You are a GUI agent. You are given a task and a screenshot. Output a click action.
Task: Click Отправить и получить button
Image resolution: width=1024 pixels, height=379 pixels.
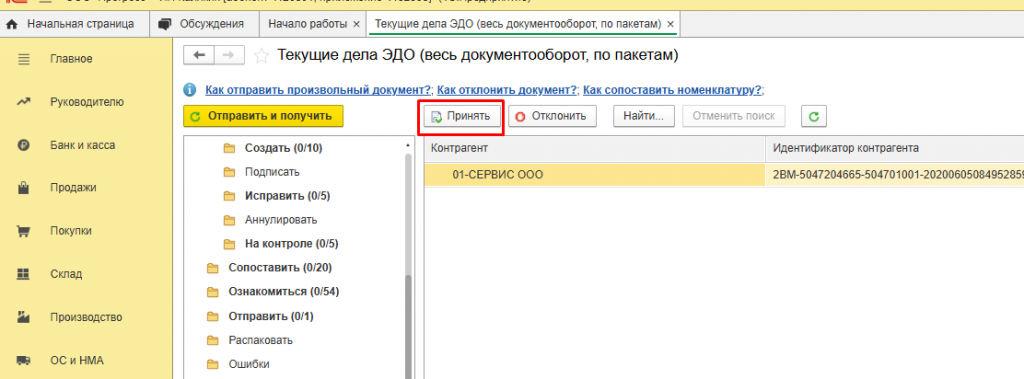pyautogui.click(x=263, y=116)
